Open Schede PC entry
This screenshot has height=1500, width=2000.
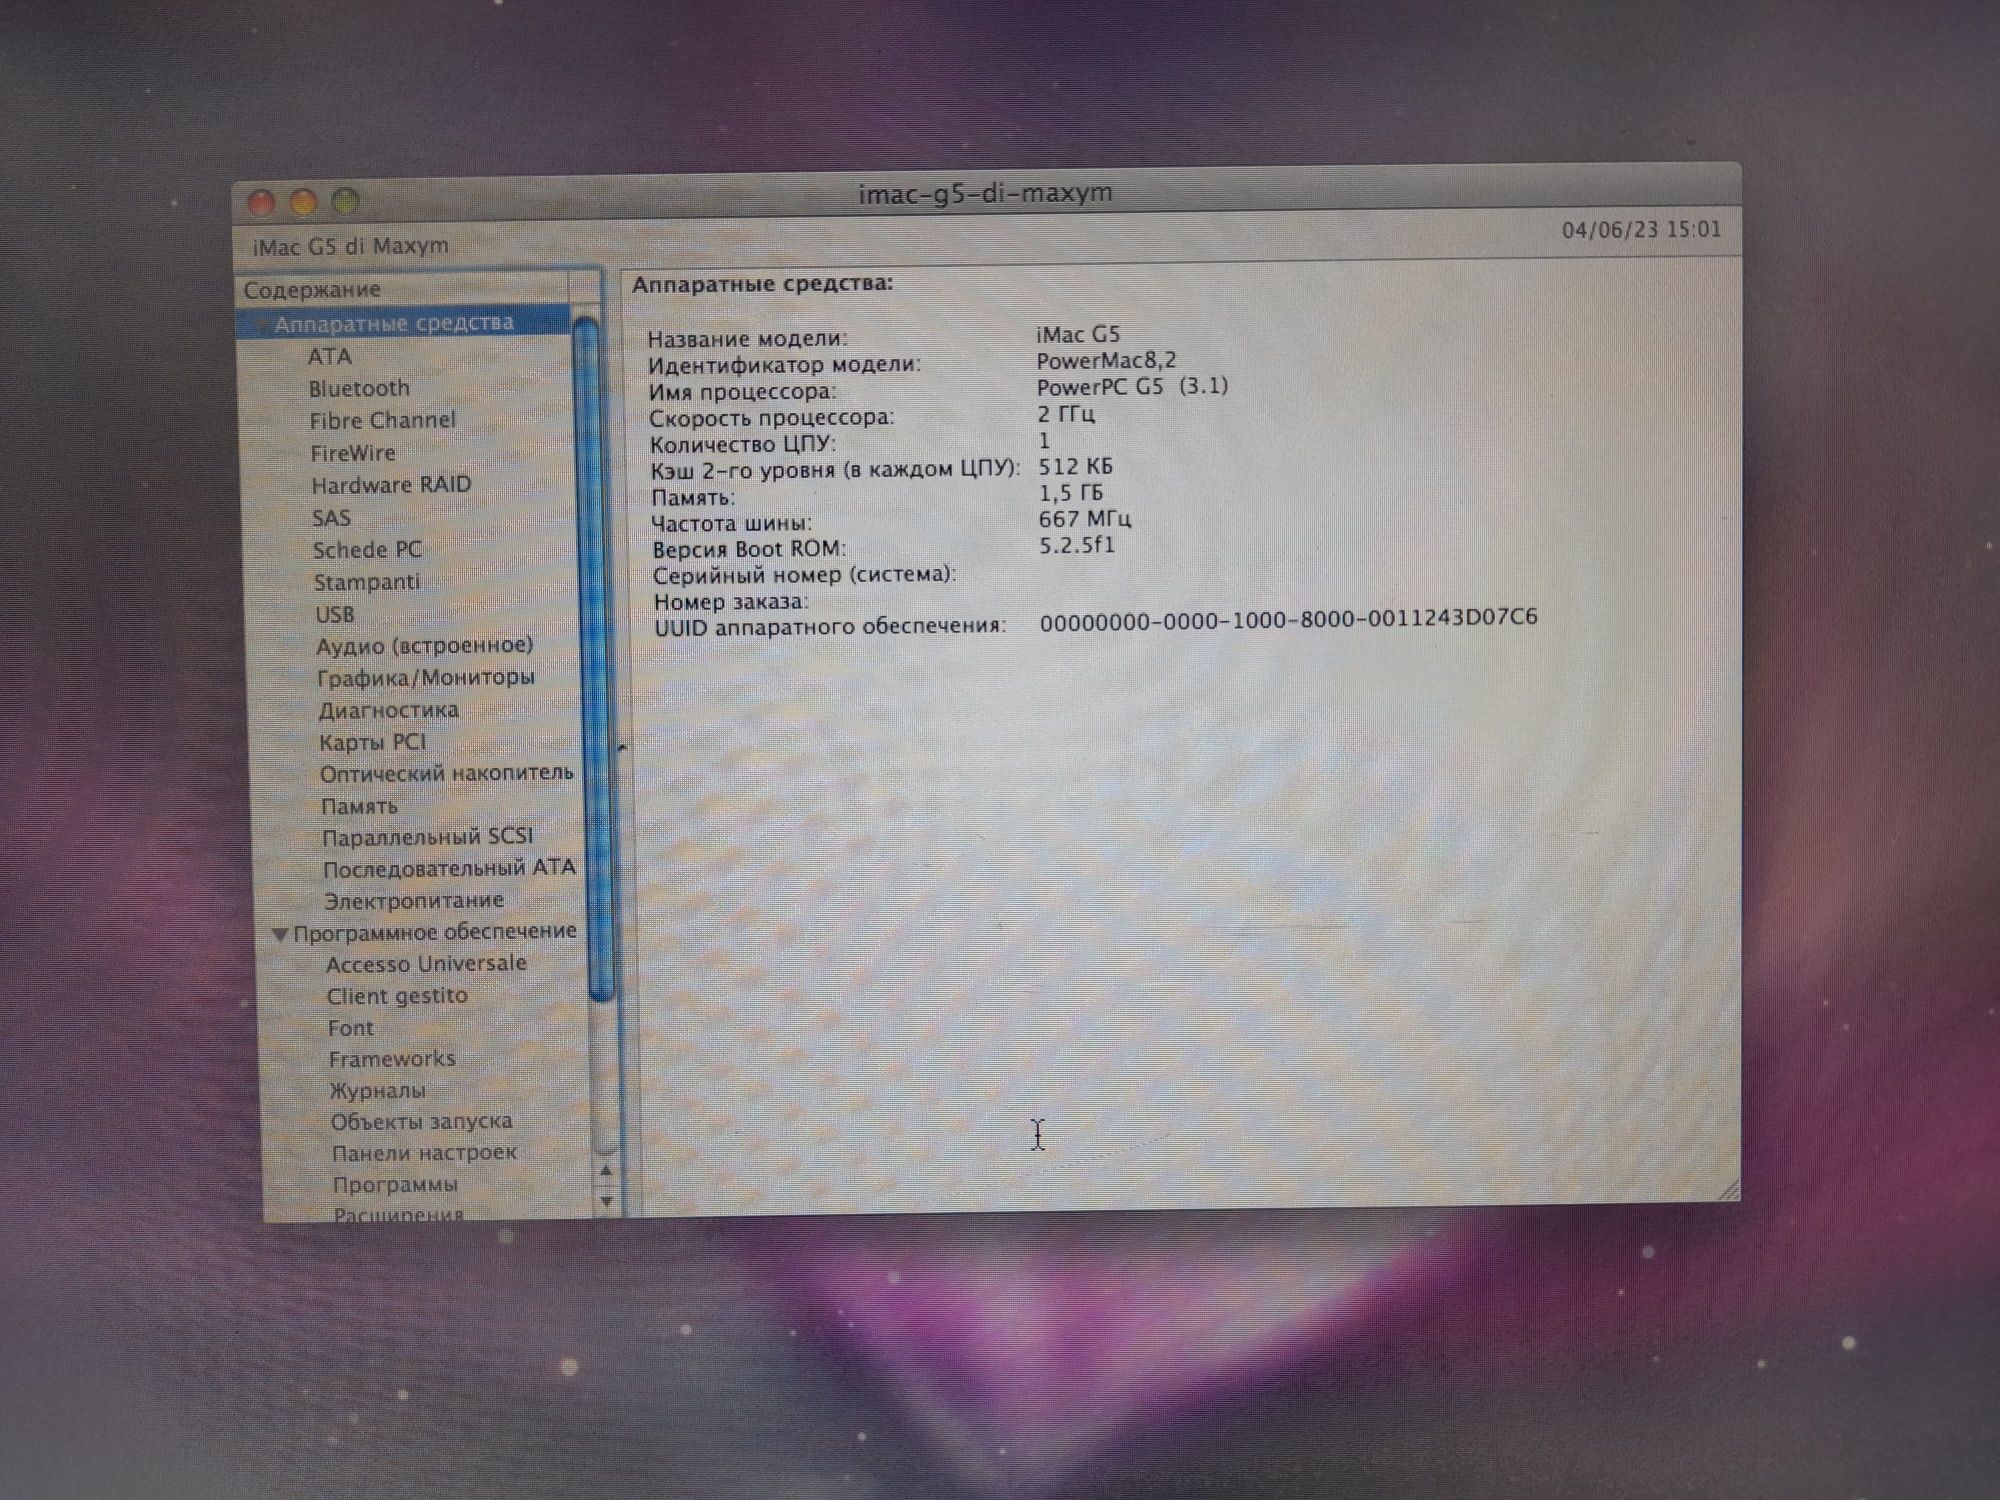(367, 550)
